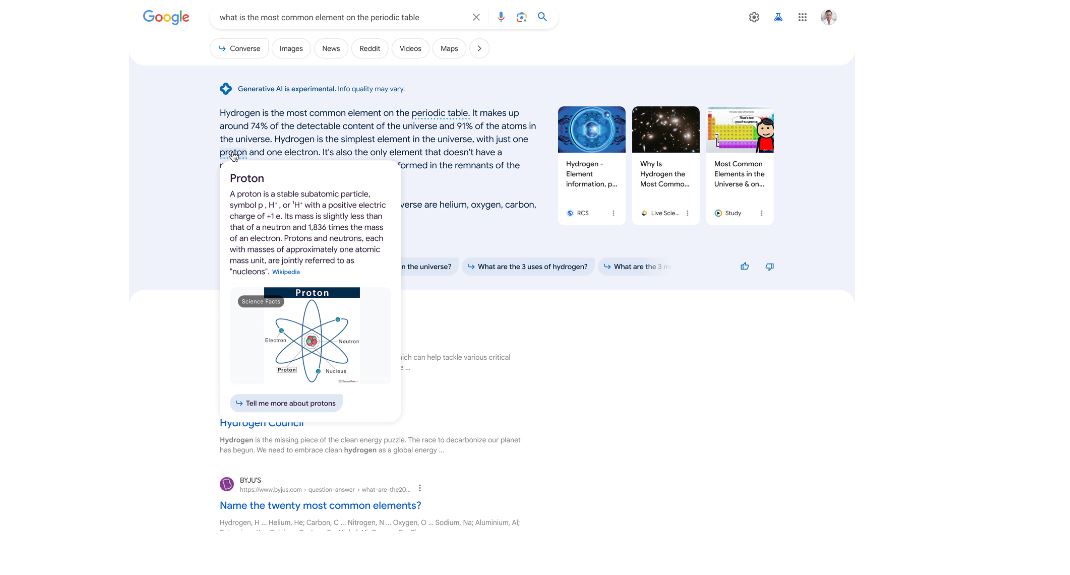Open options menu on the Study card

[x=761, y=213]
